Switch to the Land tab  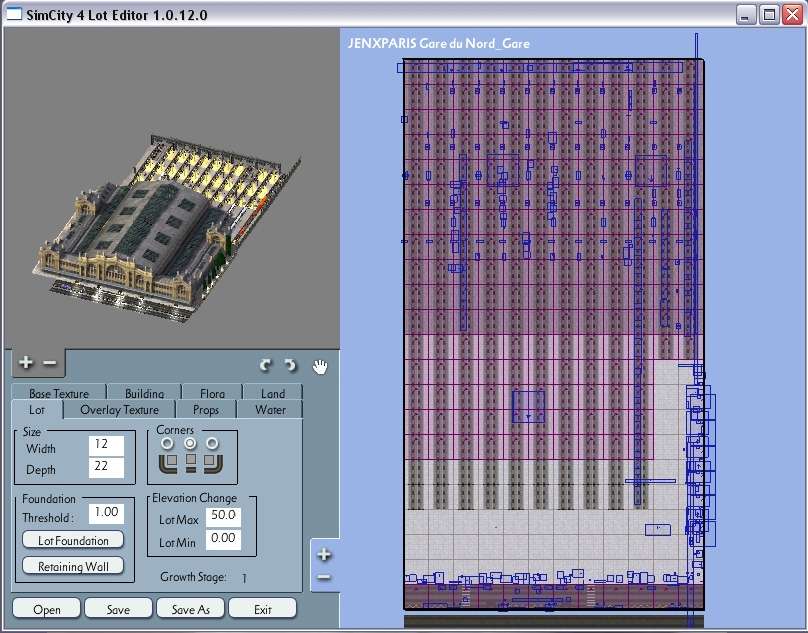(273, 393)
